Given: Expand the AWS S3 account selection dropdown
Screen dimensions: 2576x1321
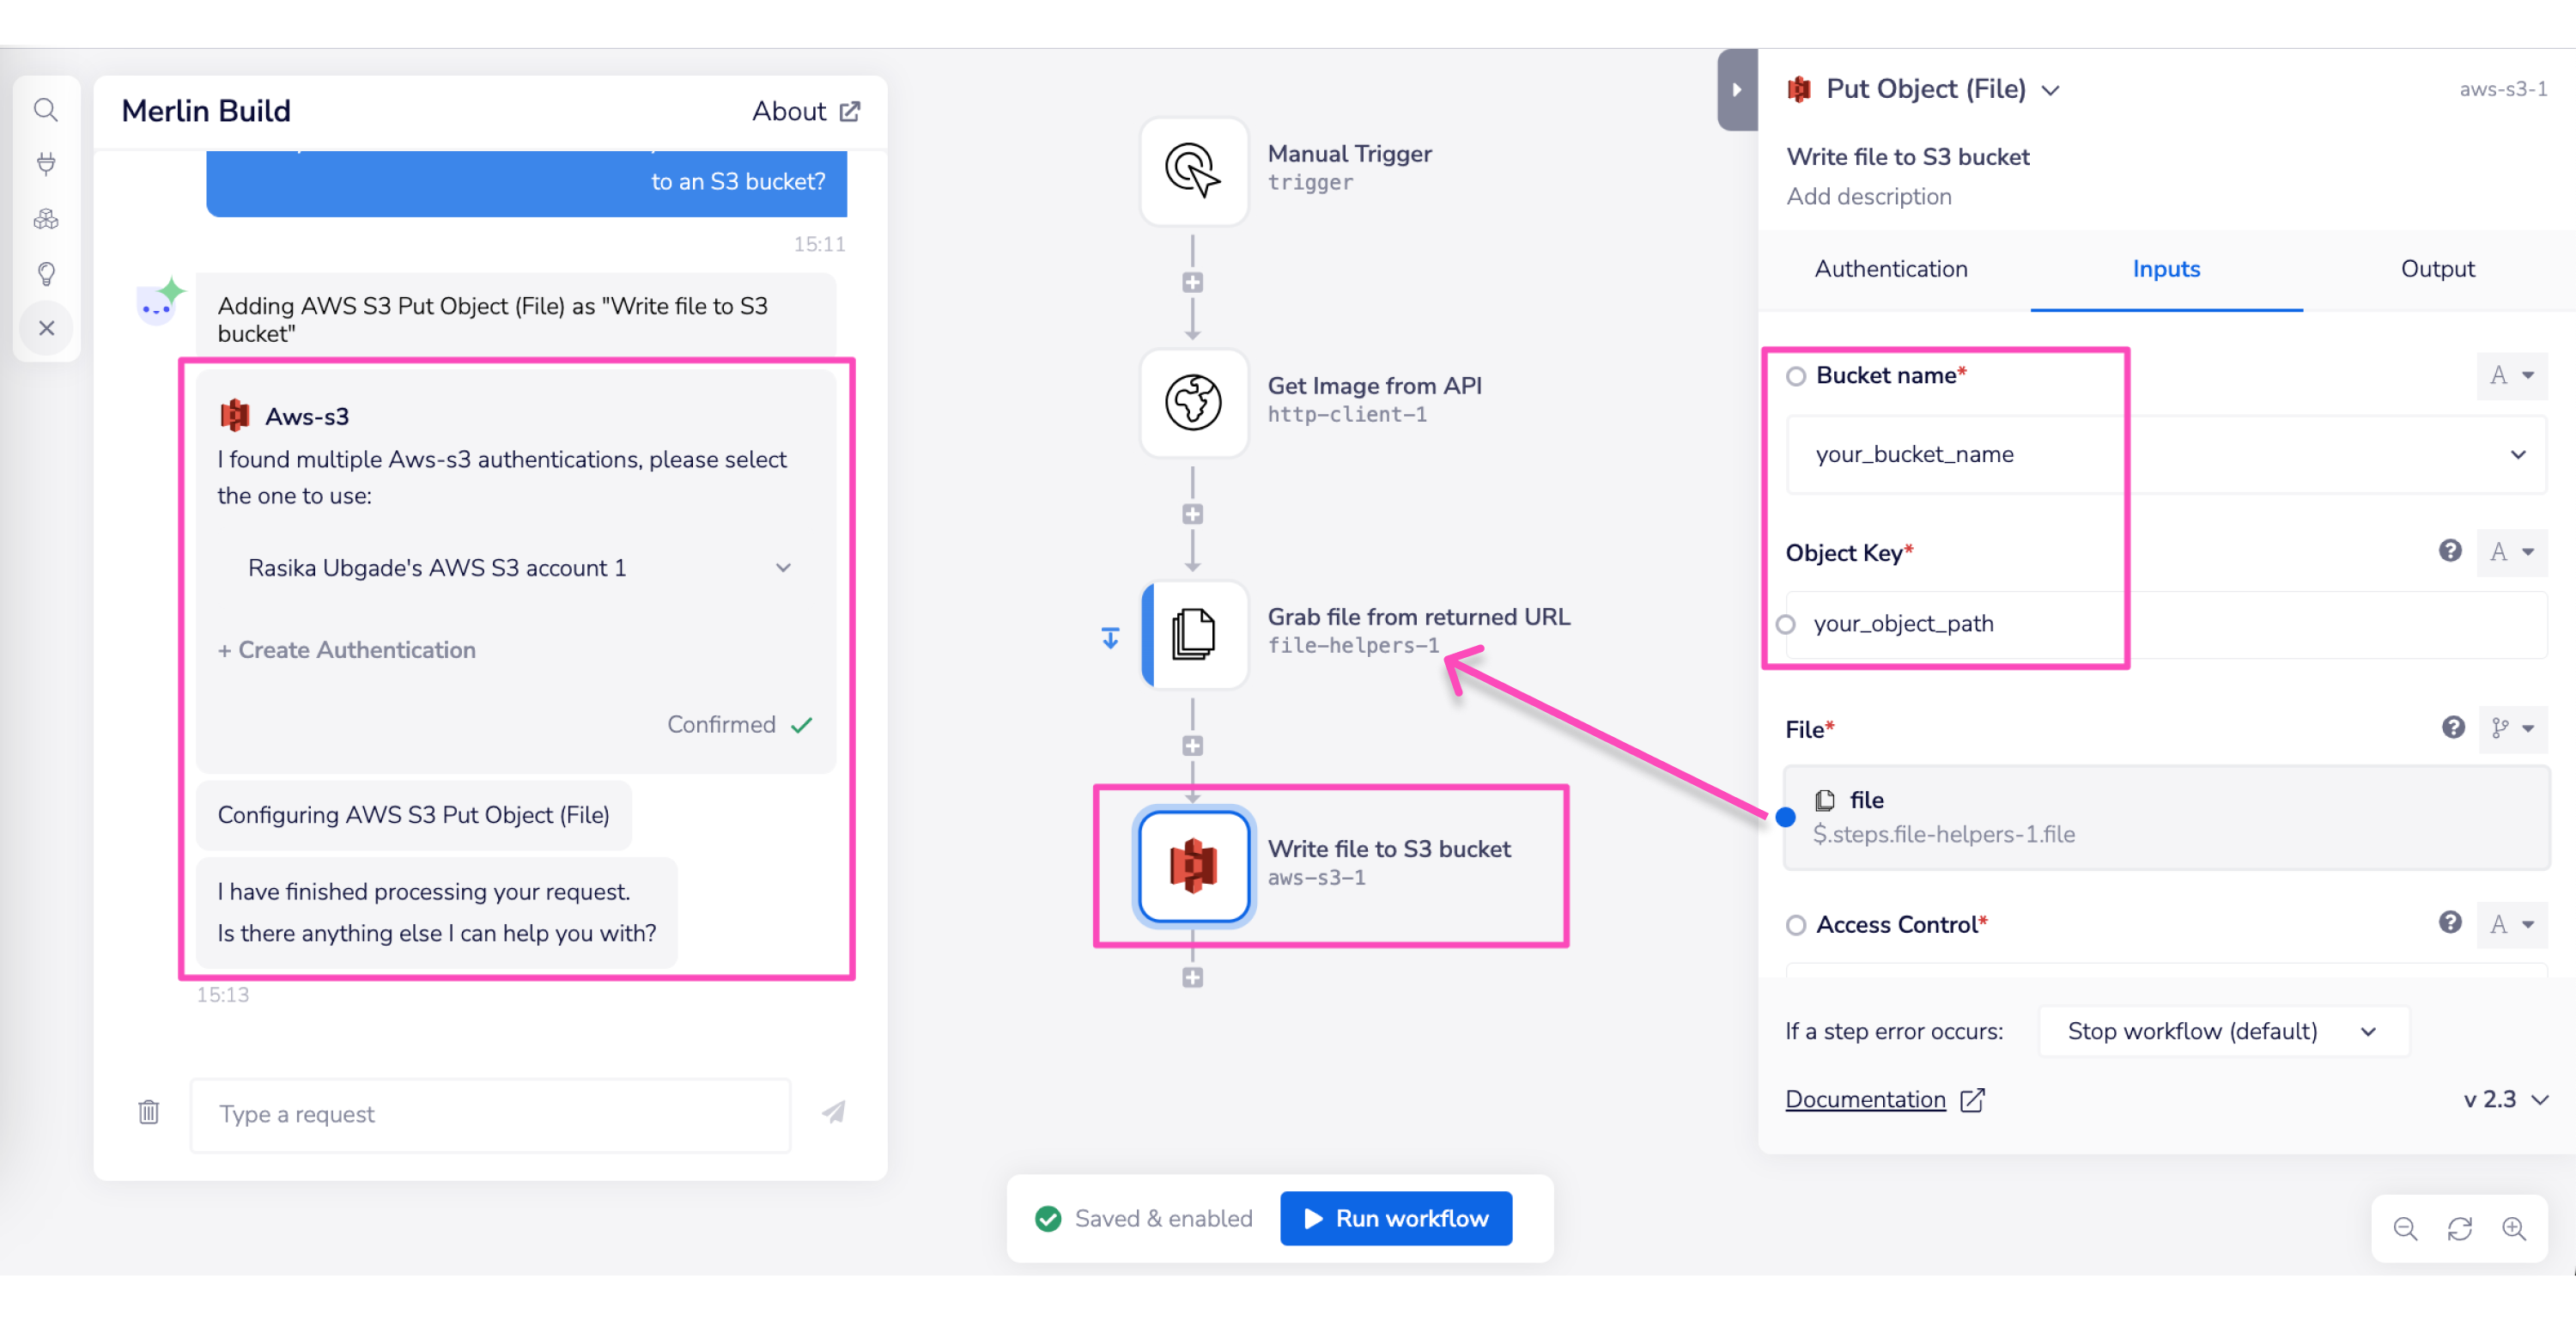Looking at the screenshot, I should point(517,568).
